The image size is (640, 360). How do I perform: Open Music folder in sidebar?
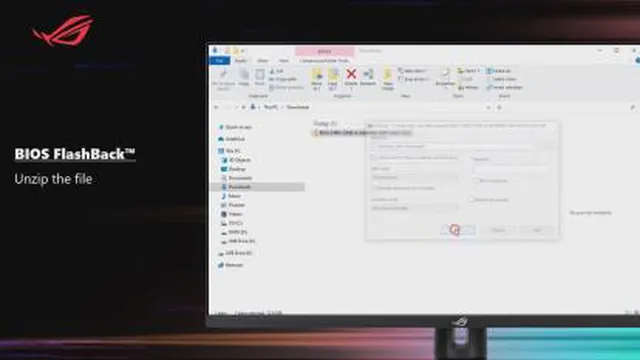(231, 196)
